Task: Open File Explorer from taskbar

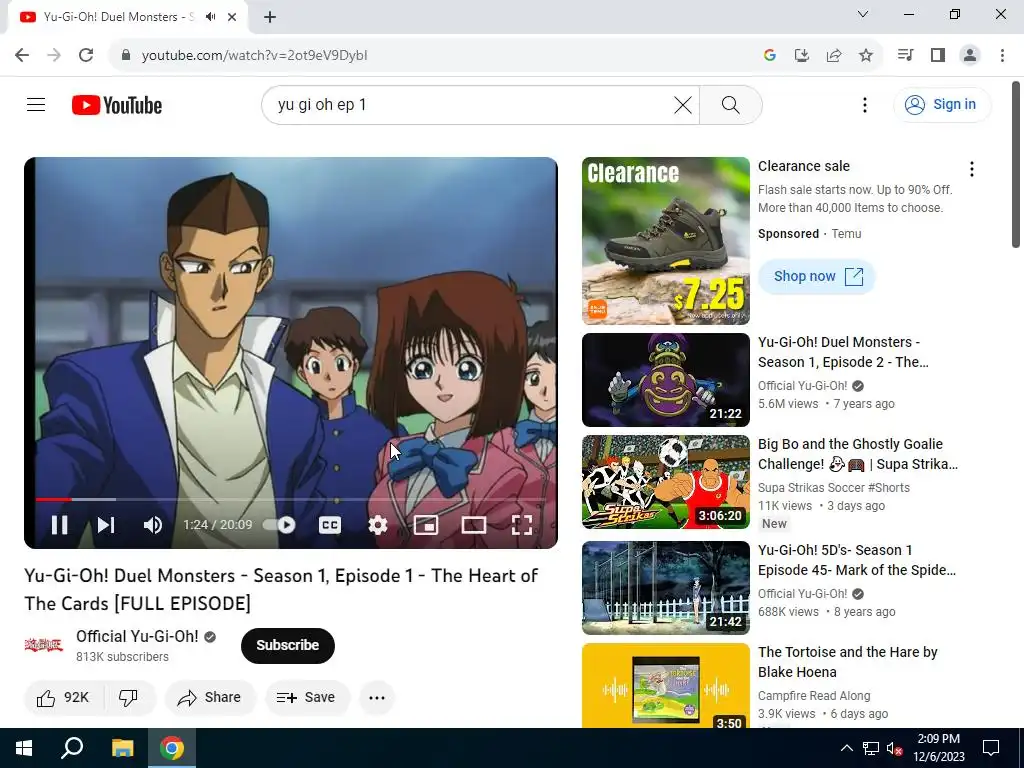Action: coord(122,748)
